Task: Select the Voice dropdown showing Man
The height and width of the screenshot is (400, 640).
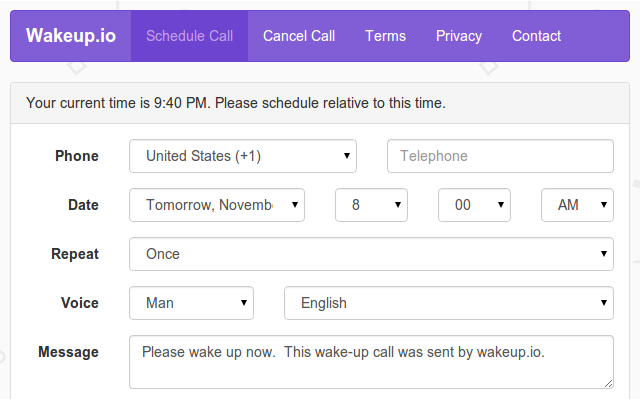Action: pyautogui.click(x=191, y=303)
